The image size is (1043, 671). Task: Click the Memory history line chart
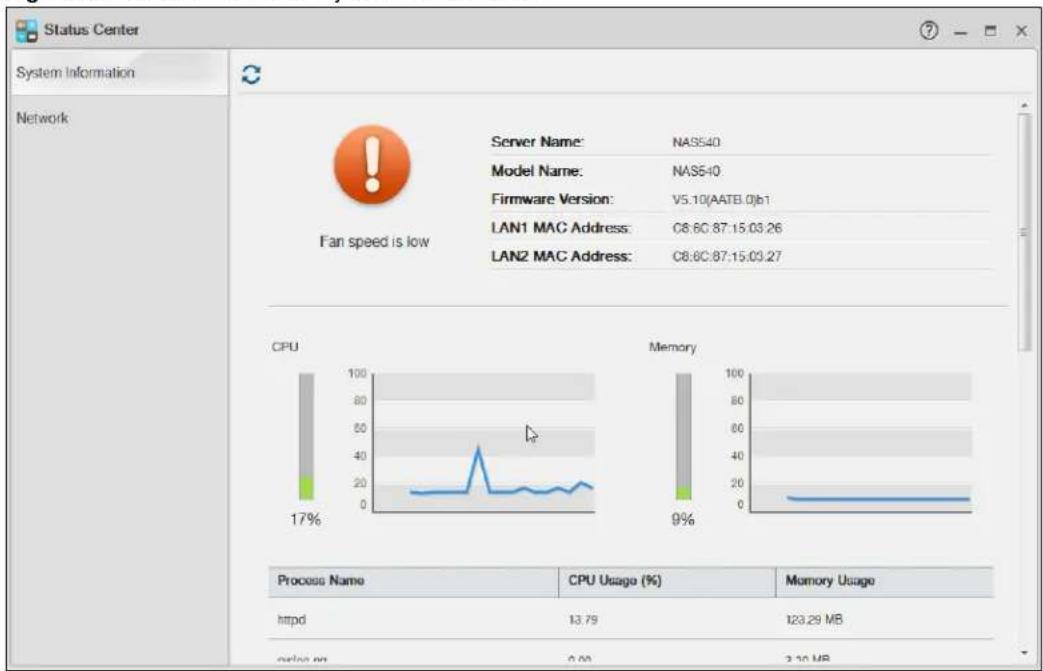point(861,442)
